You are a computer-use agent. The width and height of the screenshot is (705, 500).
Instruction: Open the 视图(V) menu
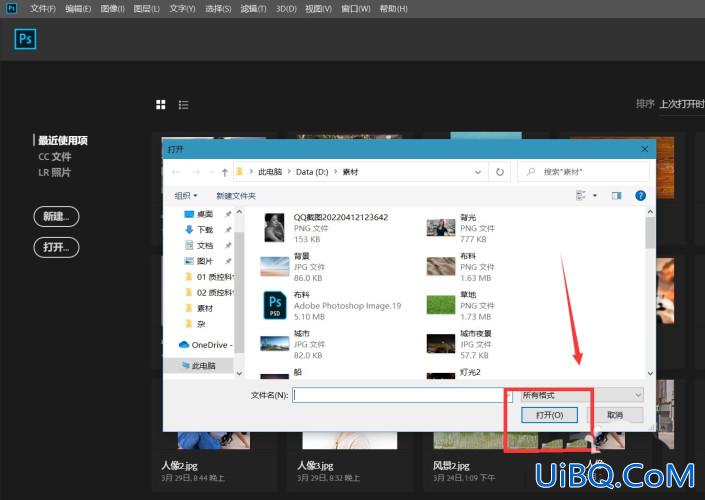coord(318,9)
